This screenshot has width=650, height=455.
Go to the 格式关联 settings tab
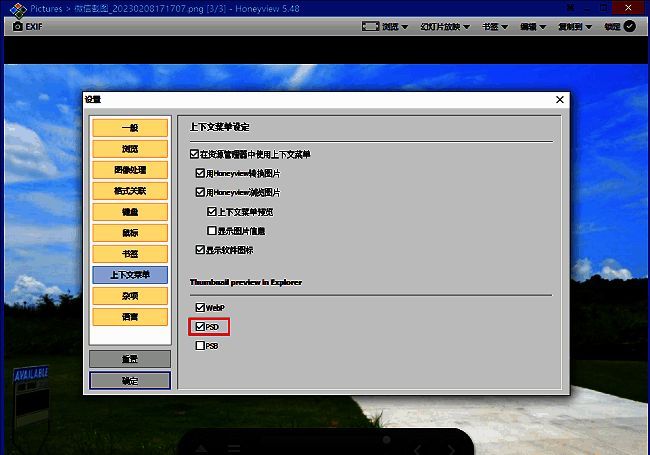pyautogui.click(x=130, y=191)
